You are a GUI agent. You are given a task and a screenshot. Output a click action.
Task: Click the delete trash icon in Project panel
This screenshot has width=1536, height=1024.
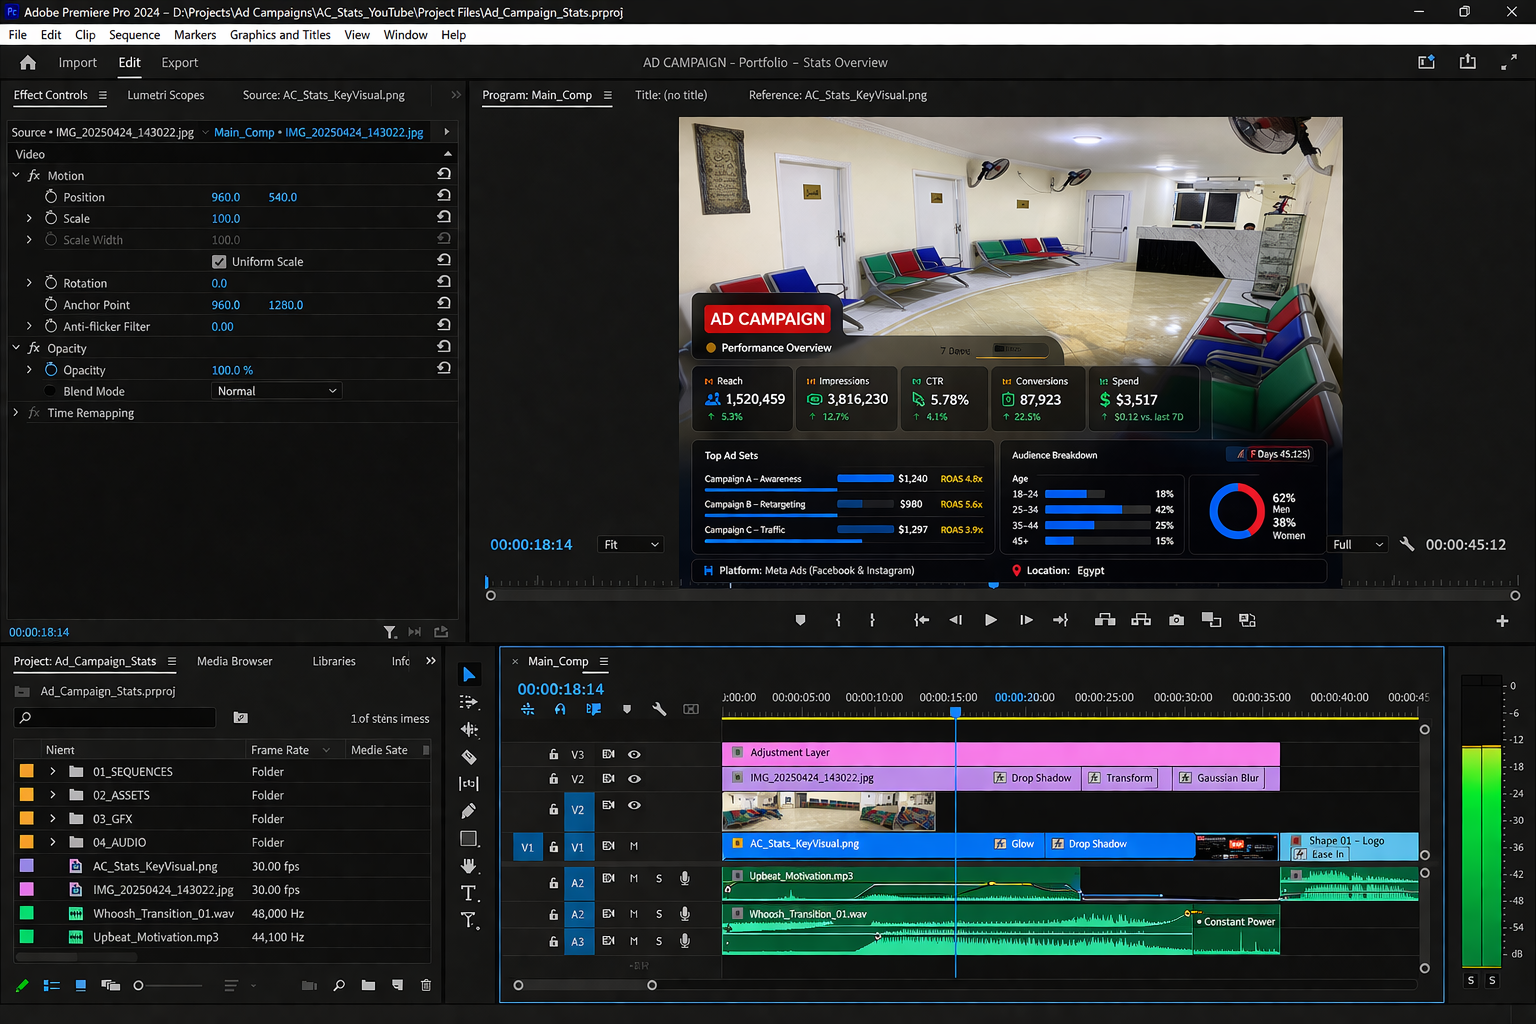point(426,985)
